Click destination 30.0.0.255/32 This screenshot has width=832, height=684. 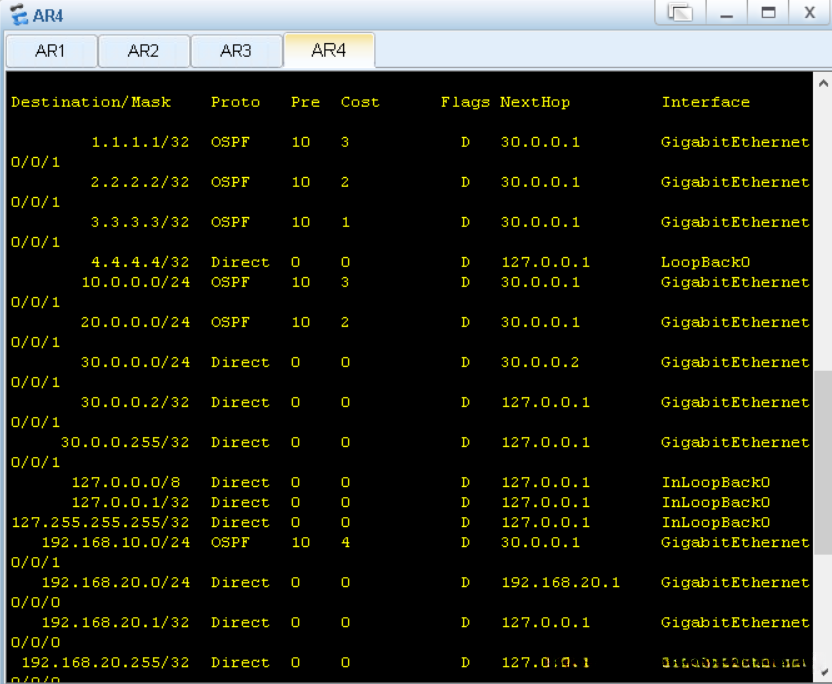coord(125,442)
